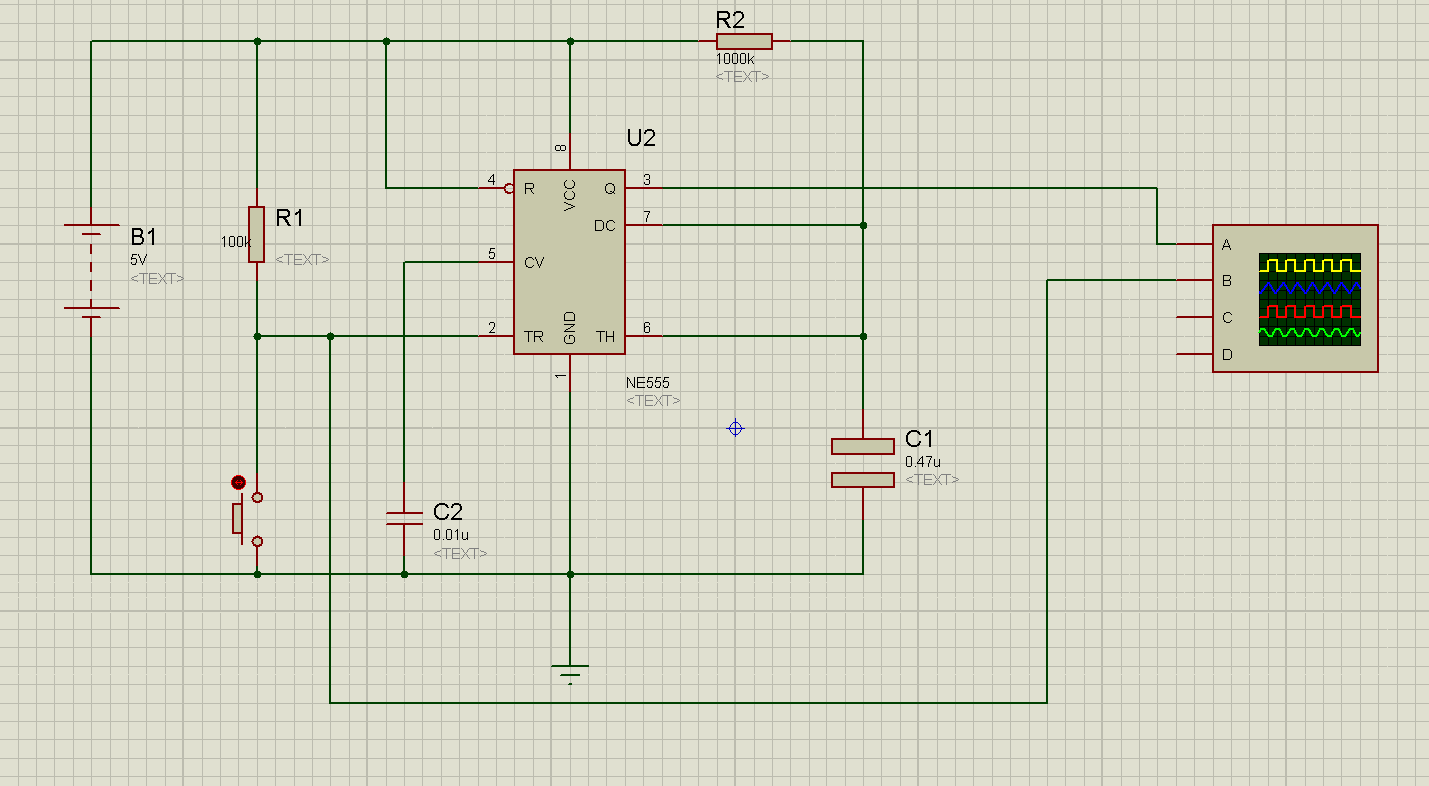Image resolution: width=1429 pixels, height=786 pixels.
Task: Click the 5V battery value
Action: coord(138,259)
